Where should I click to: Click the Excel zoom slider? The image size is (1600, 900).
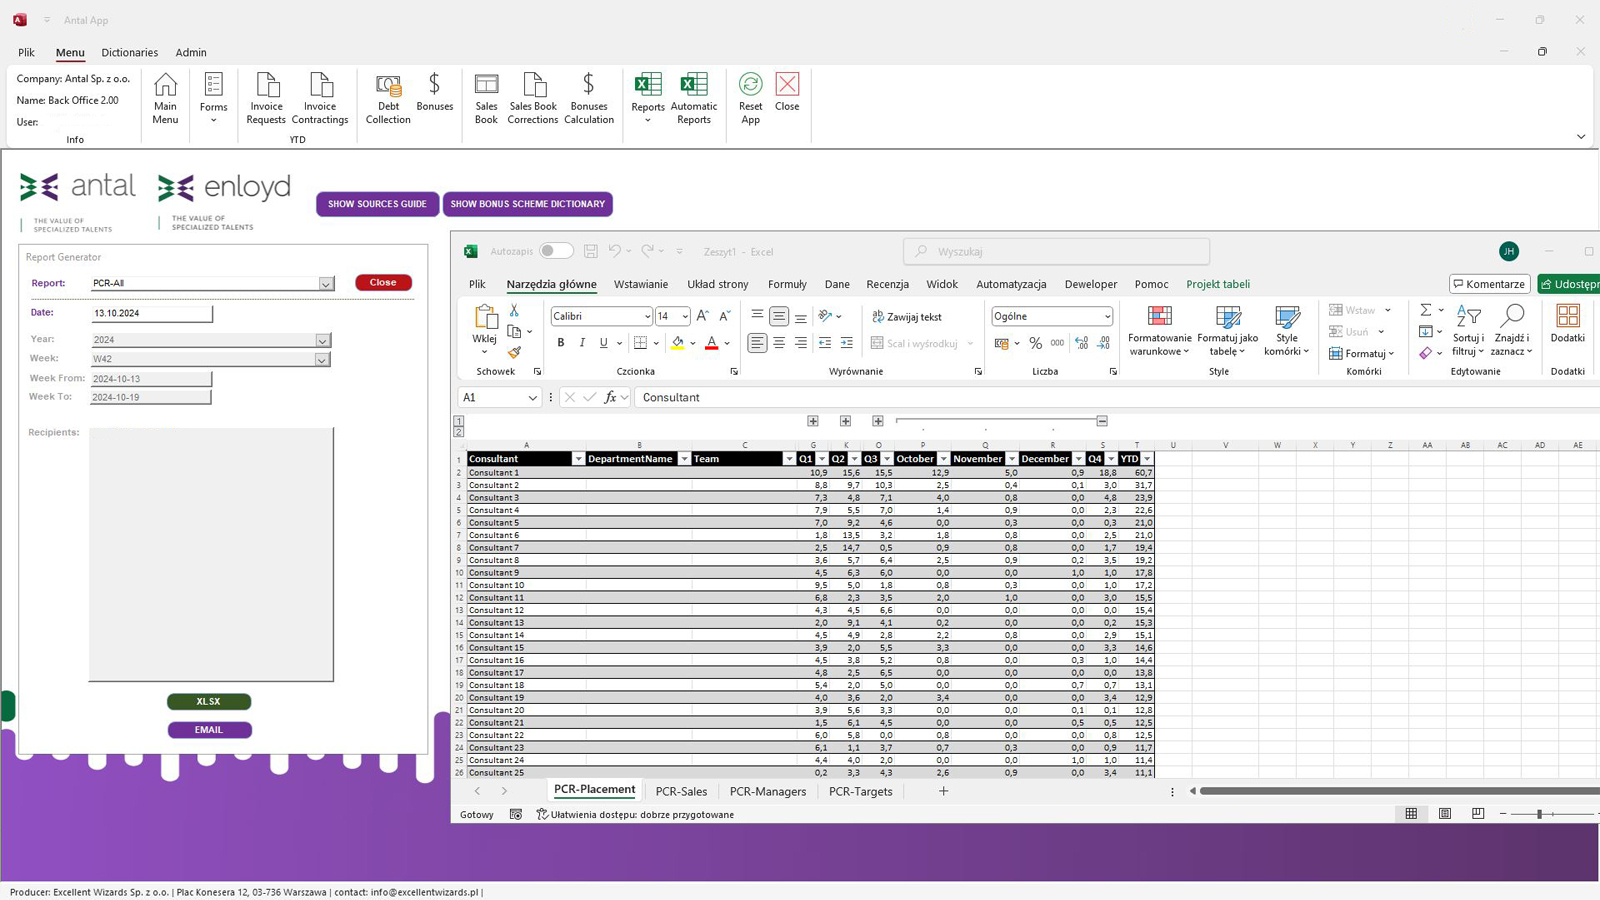click(1539, 814)
